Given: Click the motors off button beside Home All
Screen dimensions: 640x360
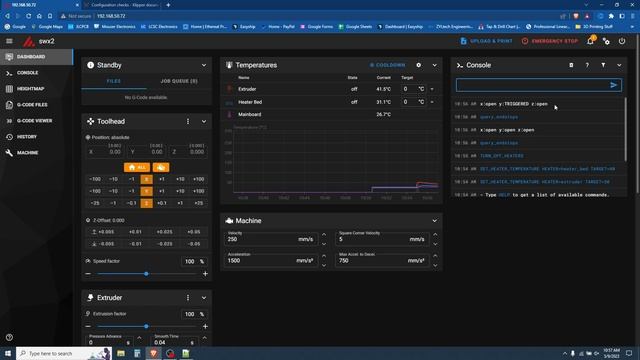Looking at the screenshot, I should 161,167.
